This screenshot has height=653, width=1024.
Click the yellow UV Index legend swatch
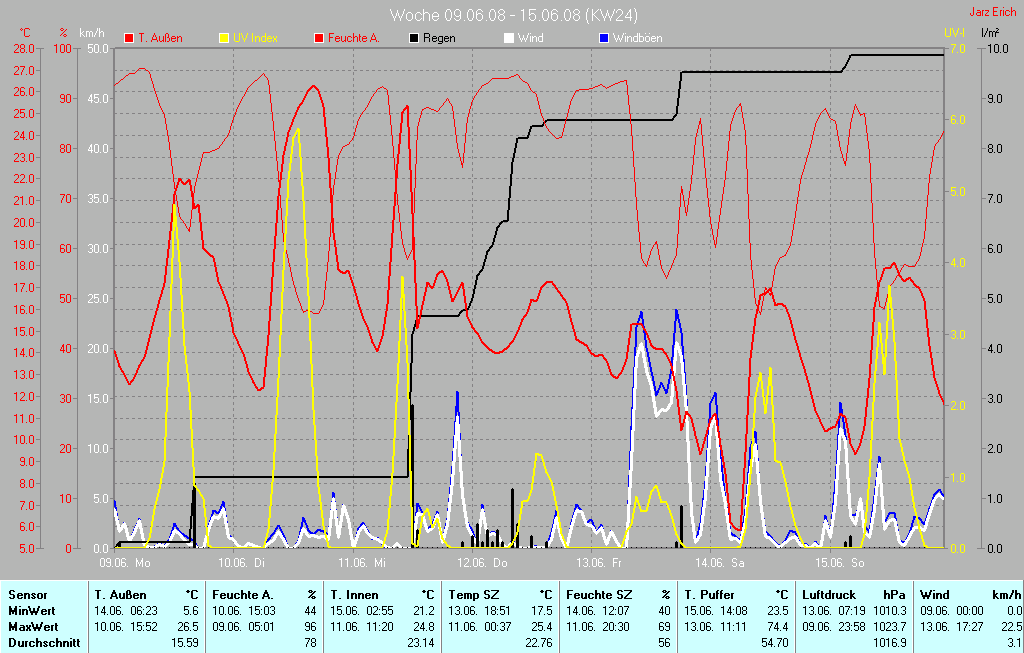point(223,38)
